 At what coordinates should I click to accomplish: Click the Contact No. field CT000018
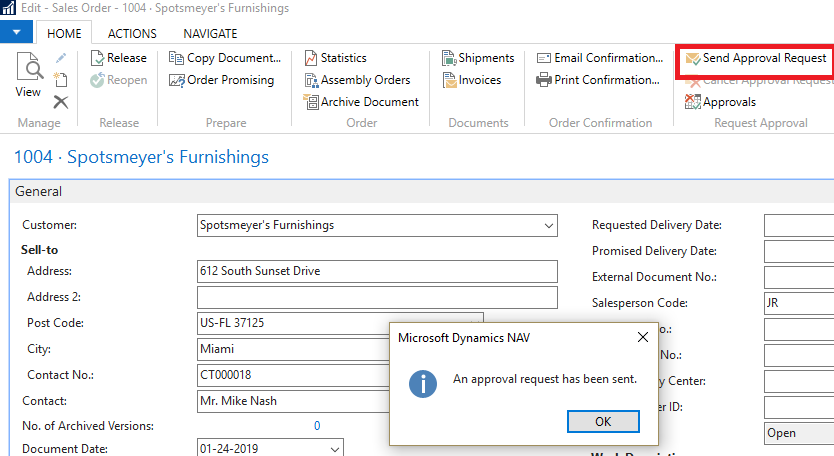tap(293, 375)
